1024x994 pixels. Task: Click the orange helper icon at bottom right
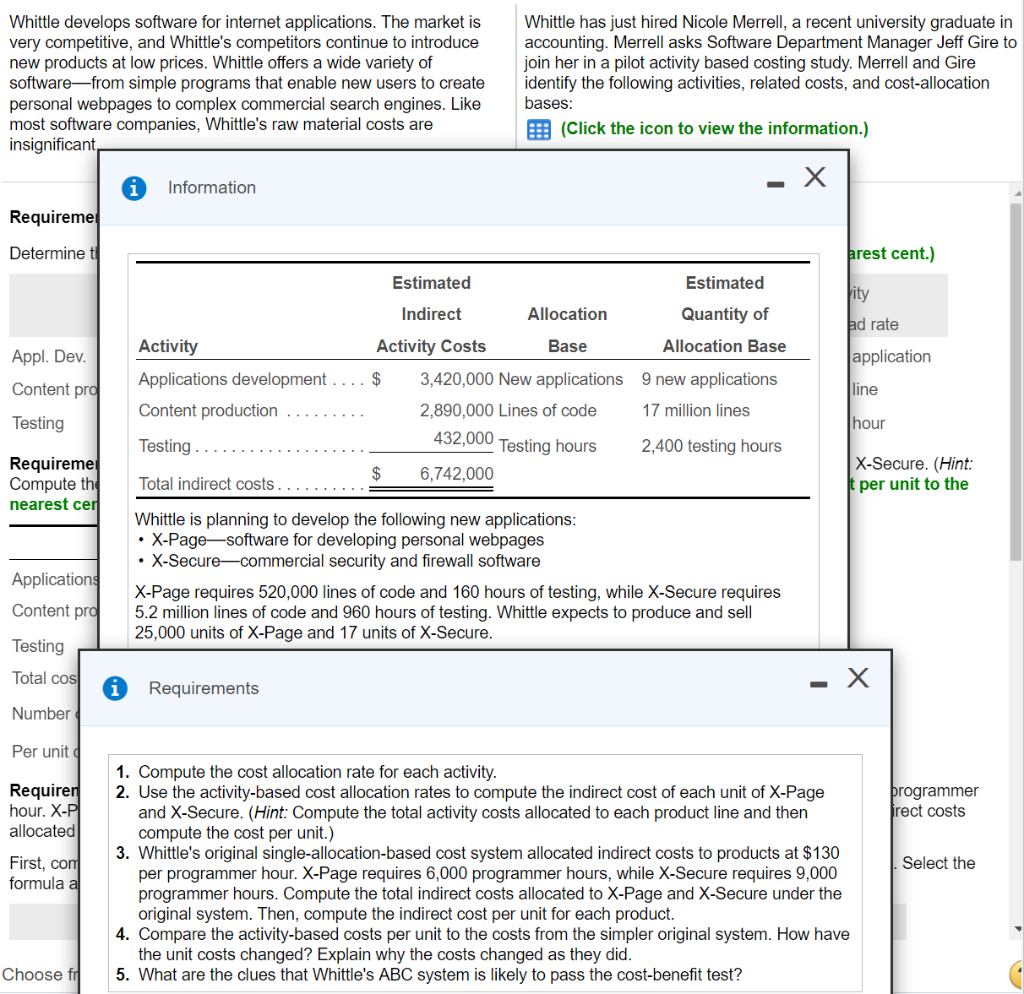1018,972
